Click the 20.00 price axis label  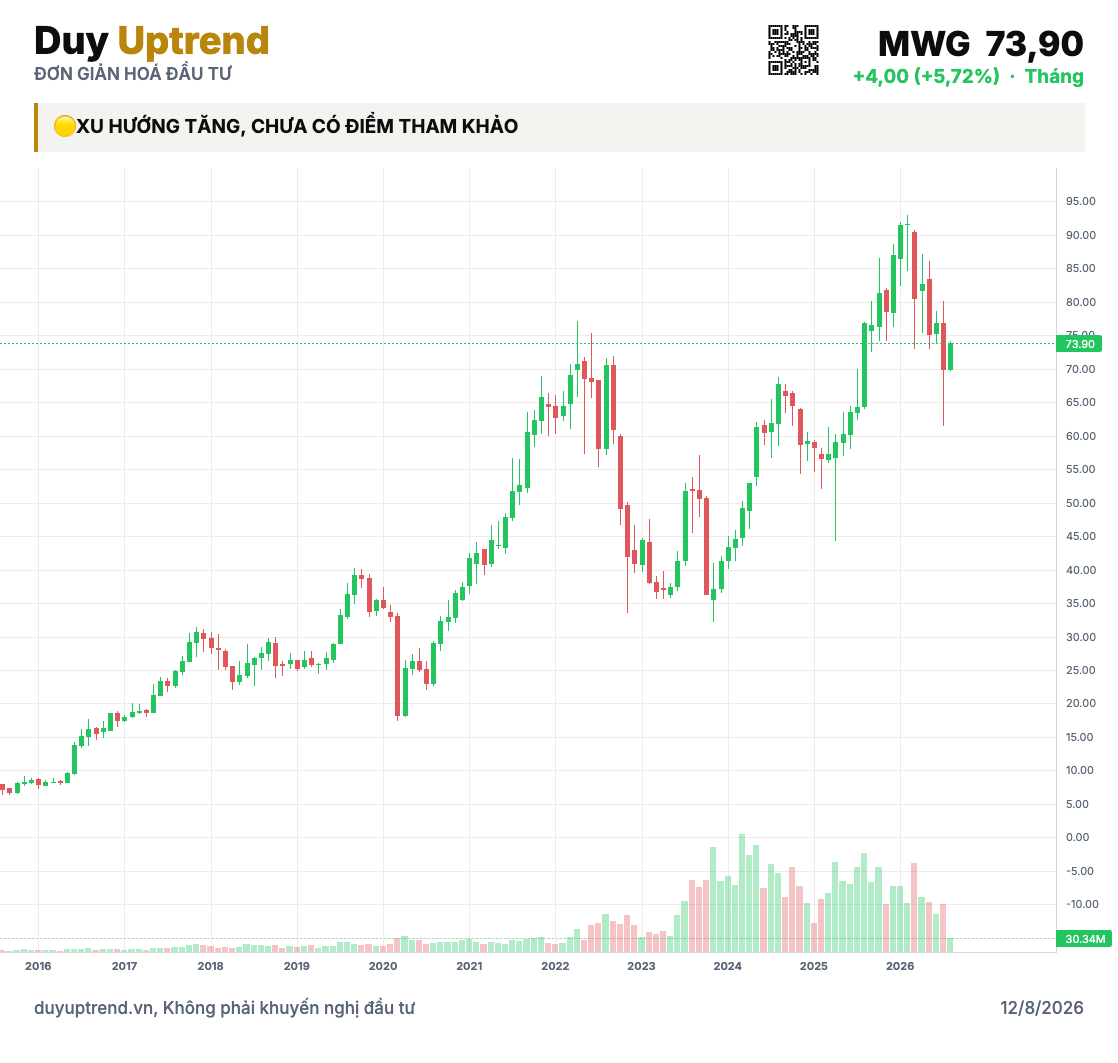(1080, 703)
